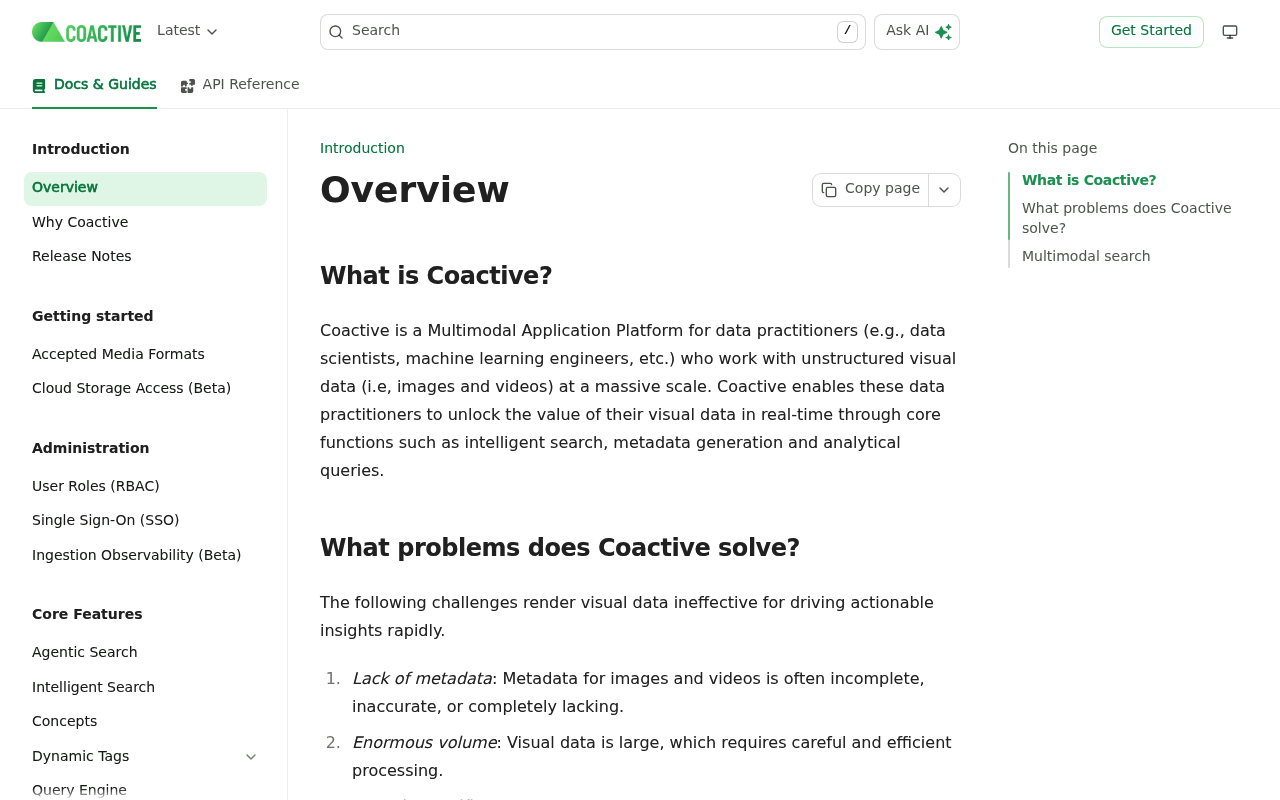The image size is (1280, 800).
Task: Open User Roles (RBAC) page
Action: (145, 487)
